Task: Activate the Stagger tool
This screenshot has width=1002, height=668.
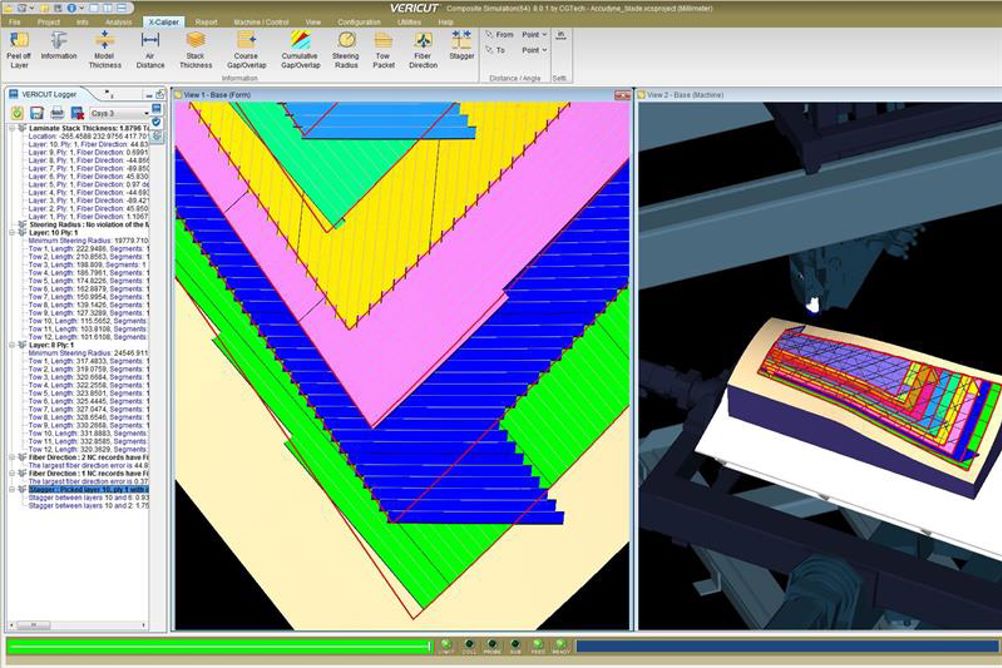Action: [x=461, y=45]
